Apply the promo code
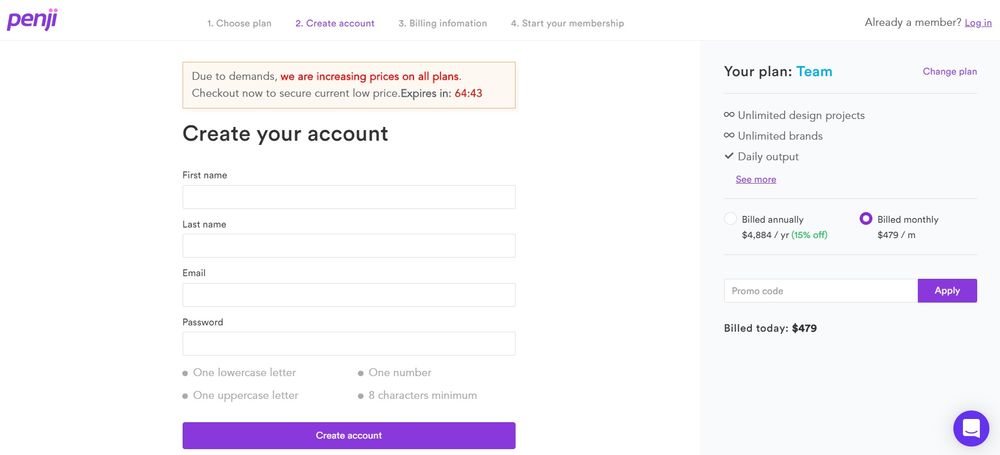 947,290
